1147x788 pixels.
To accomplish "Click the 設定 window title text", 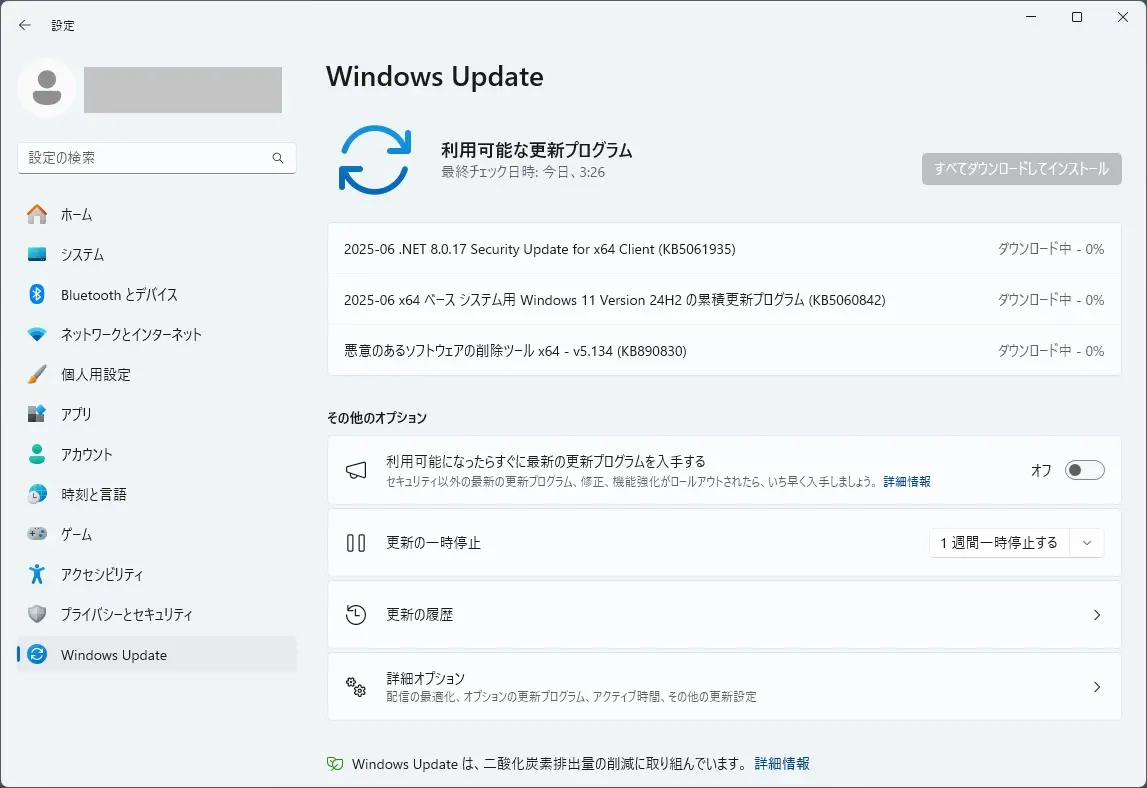I will 63,26.
